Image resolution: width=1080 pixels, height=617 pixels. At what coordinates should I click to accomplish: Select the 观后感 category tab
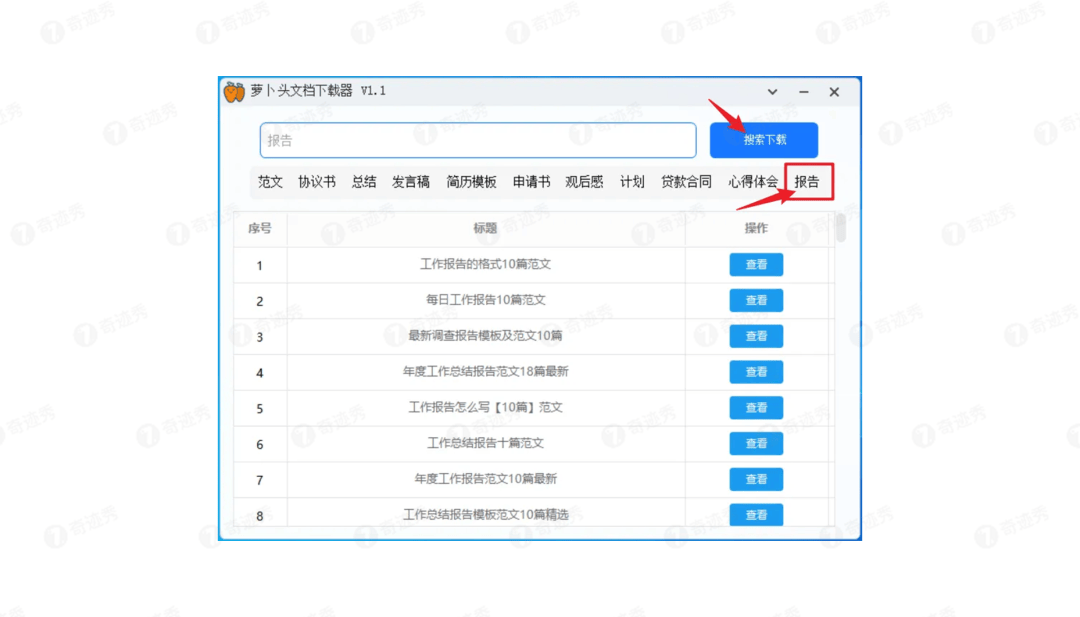click(x=584, y=182)
